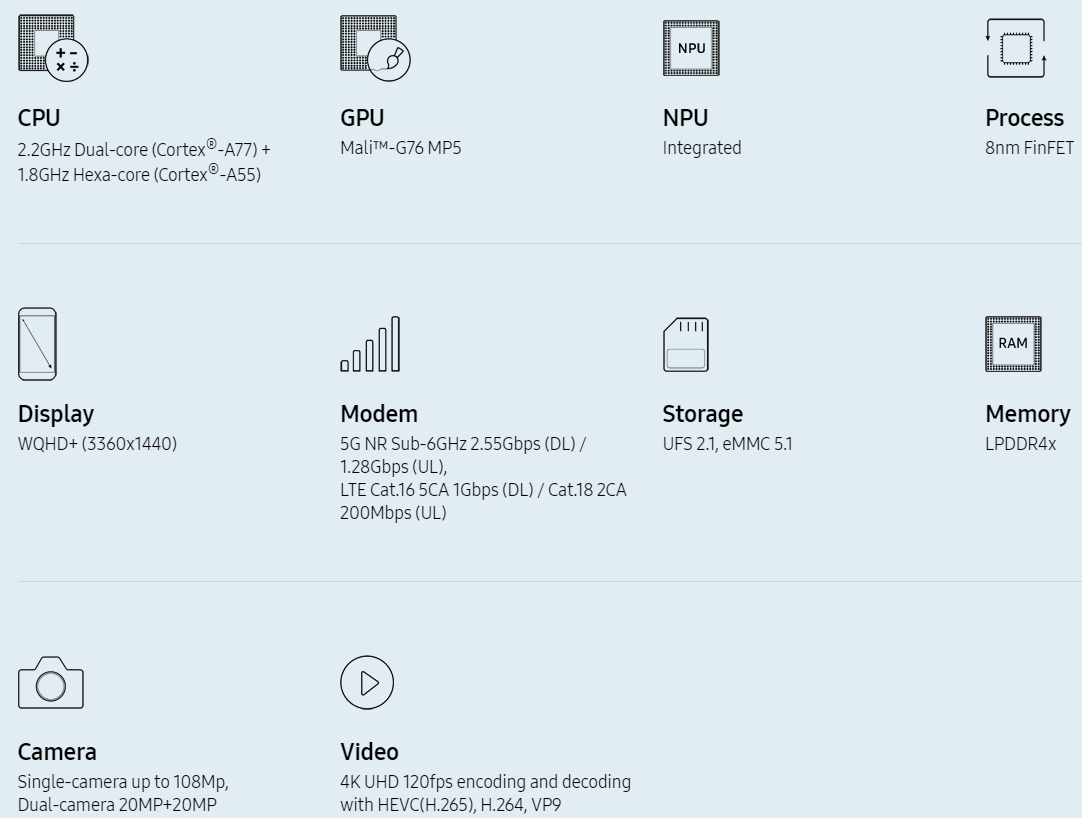The width and height of the screenshot is (1082, 818).
Task: Click the UFS 2.1, eMMC 5.1 text
Action: (x=727, y=443)
